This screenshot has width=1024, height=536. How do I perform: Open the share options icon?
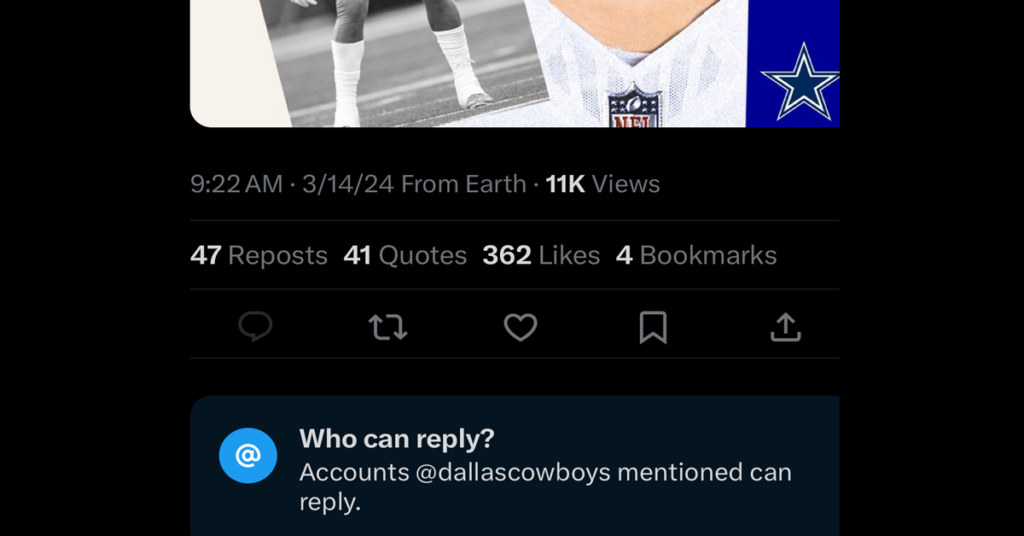coord(785,327)
